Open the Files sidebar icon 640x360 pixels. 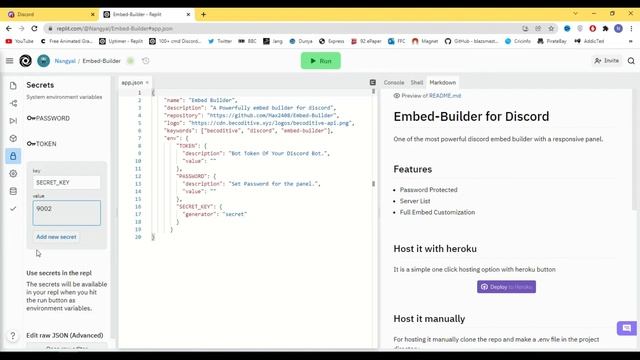pyautogui.click(x=13, y=86)
